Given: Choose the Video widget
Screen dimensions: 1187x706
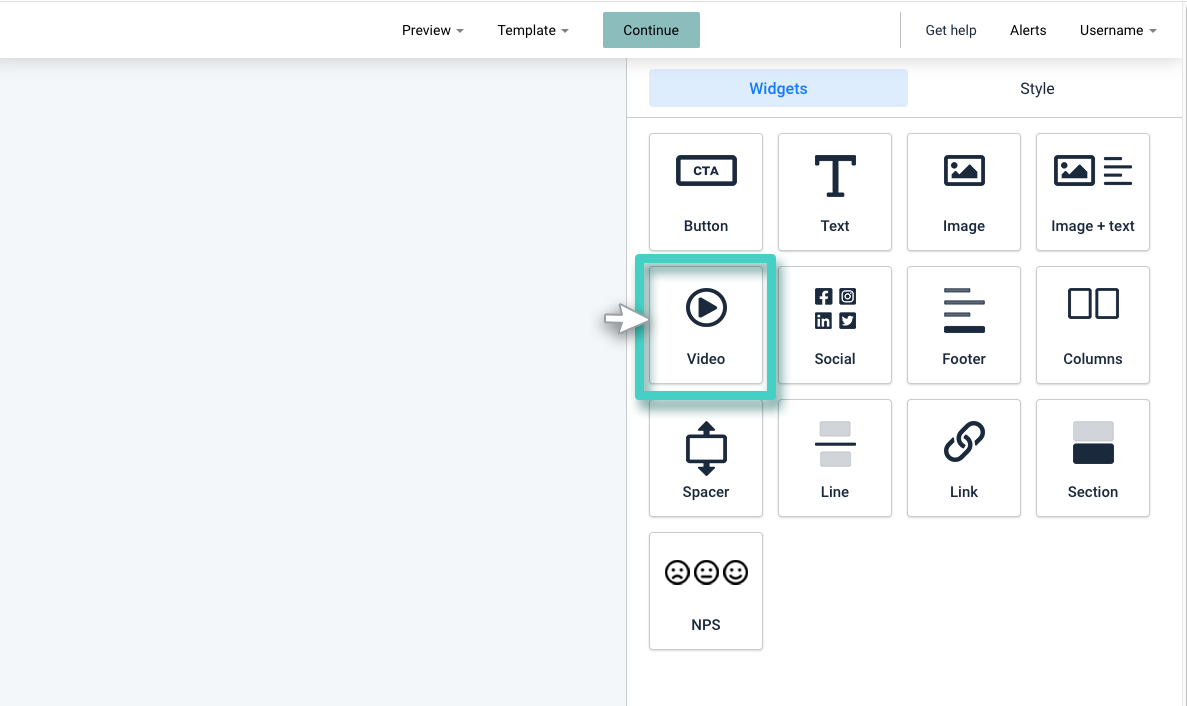Looking at the screenshot, I should (706, 325).
